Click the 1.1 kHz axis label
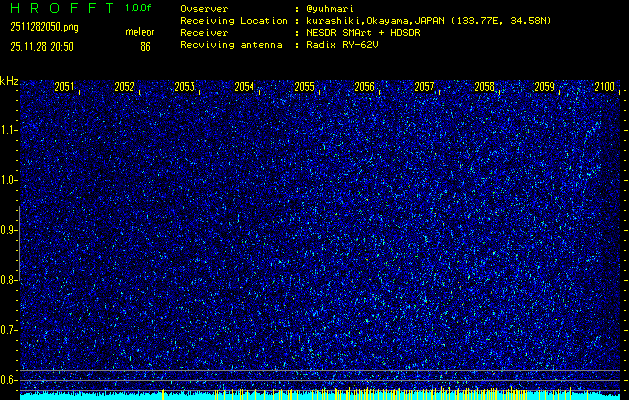Screen dimensions: 629x400 click(7, 130)
